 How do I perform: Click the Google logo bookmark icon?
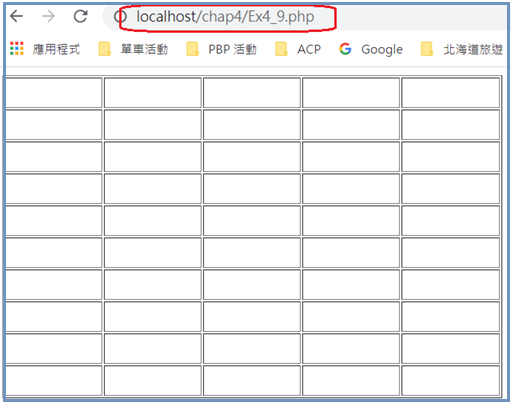(345, 49)
